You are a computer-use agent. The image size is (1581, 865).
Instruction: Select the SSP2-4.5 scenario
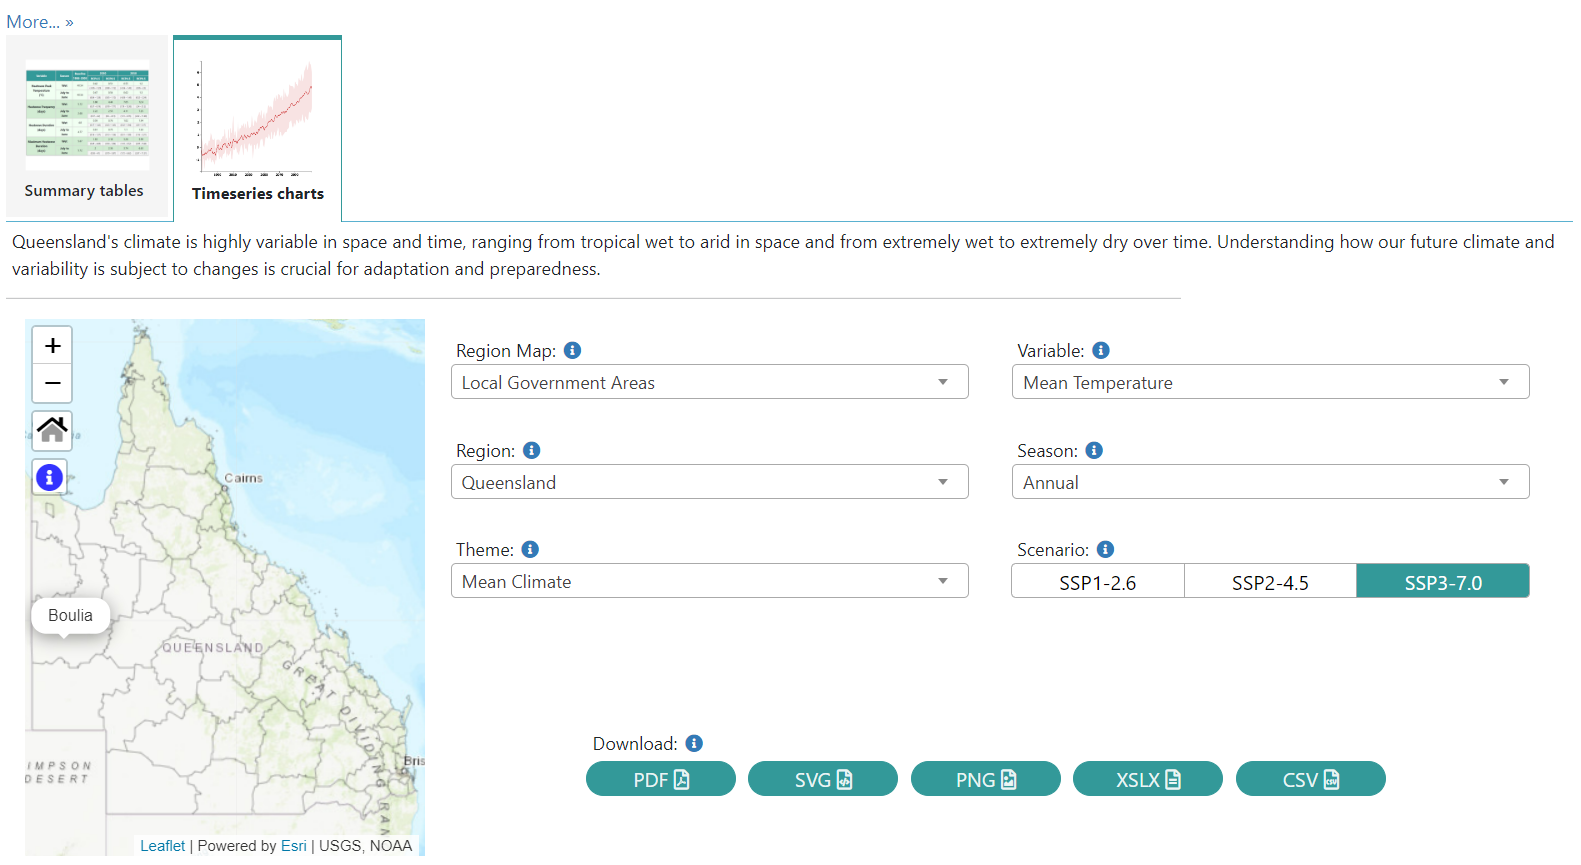1270,582
